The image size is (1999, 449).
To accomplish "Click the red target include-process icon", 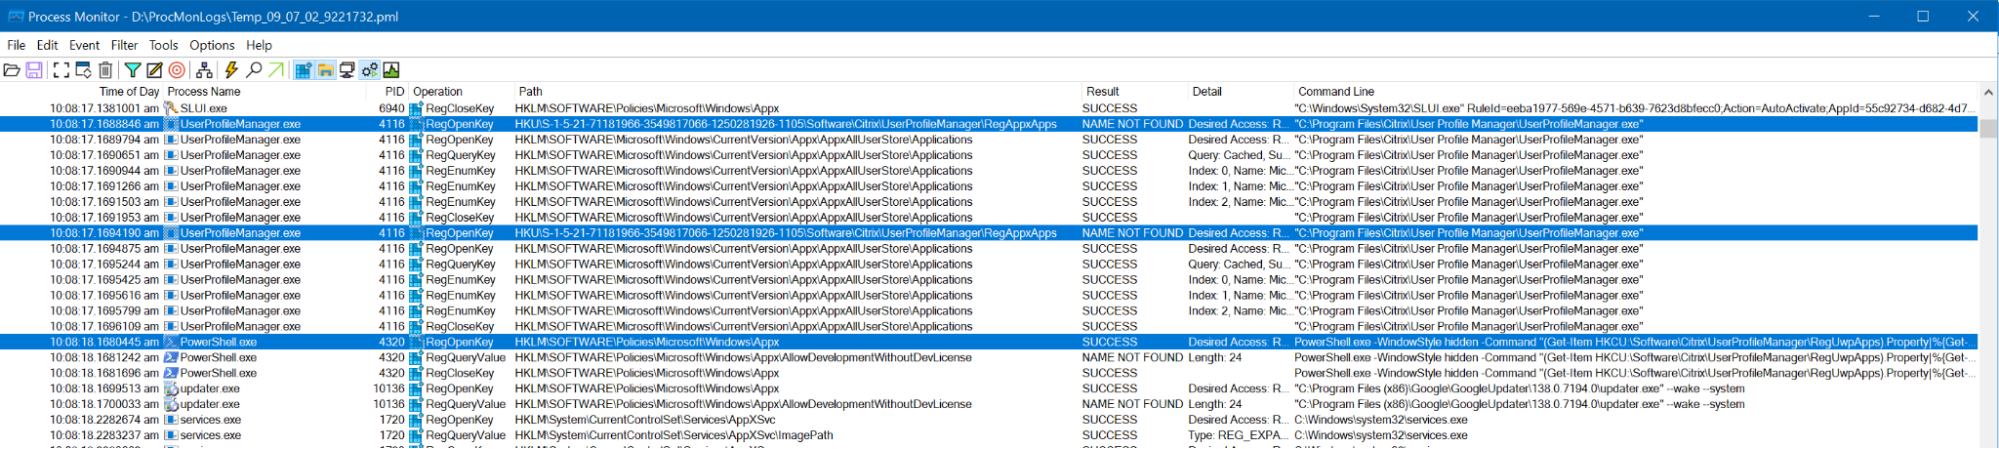I will click(x=177, y=70).
